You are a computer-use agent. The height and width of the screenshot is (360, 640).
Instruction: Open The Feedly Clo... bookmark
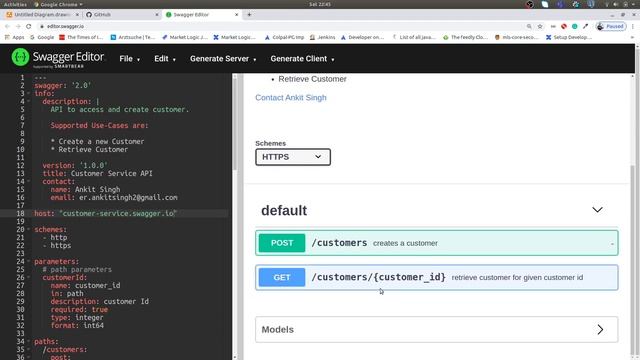[465, 37]
